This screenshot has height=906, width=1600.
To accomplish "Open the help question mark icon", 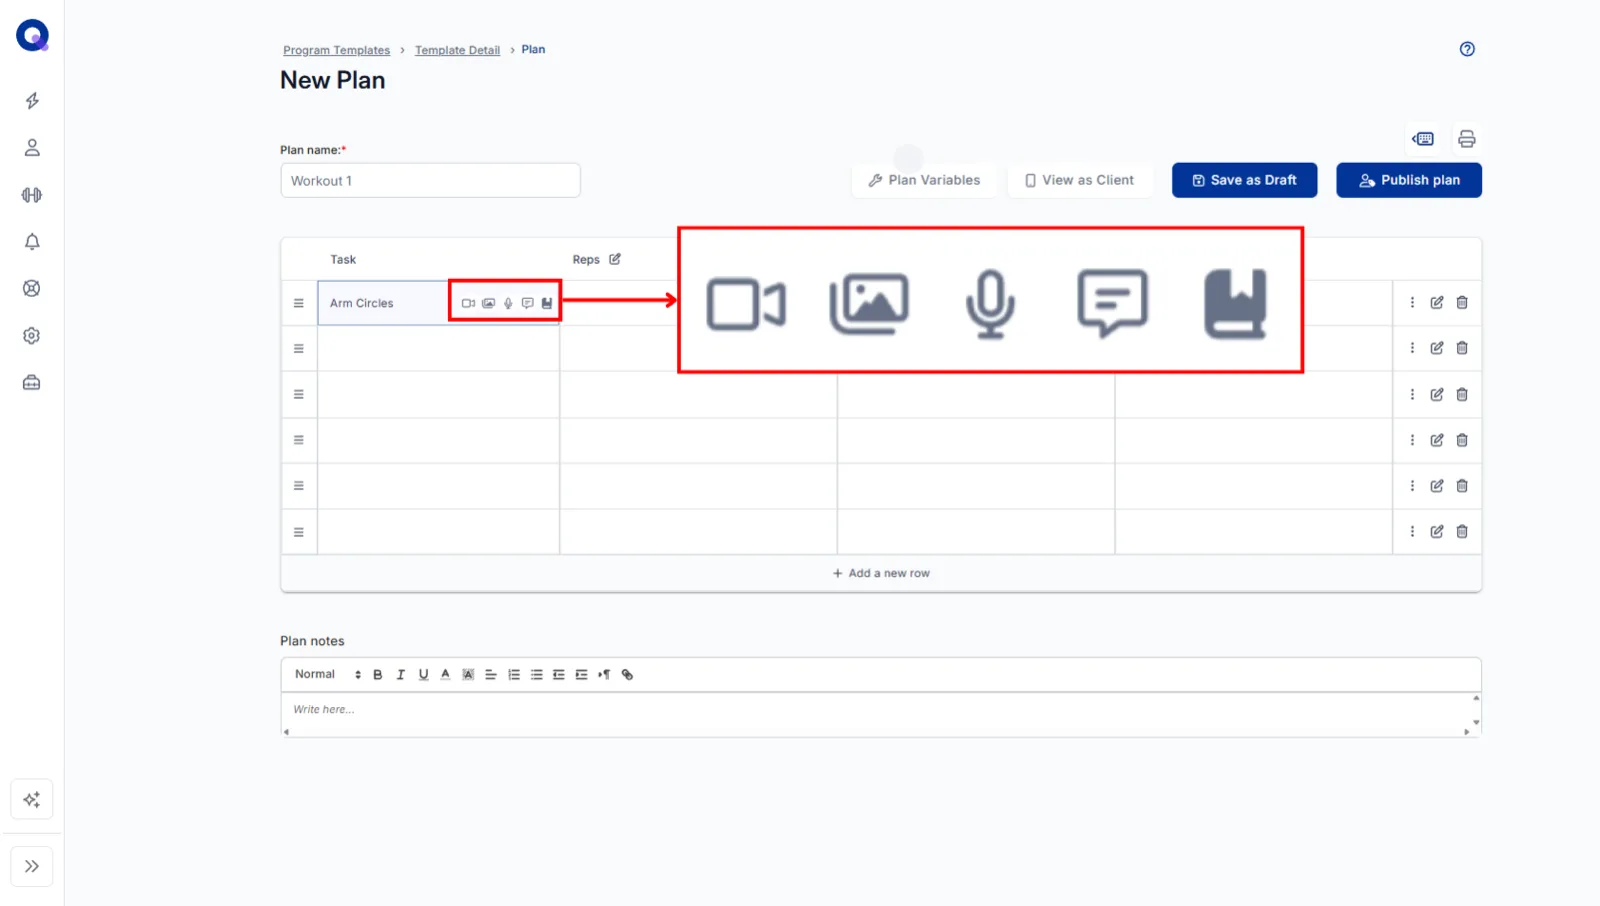I will [x=1467, y=49].
